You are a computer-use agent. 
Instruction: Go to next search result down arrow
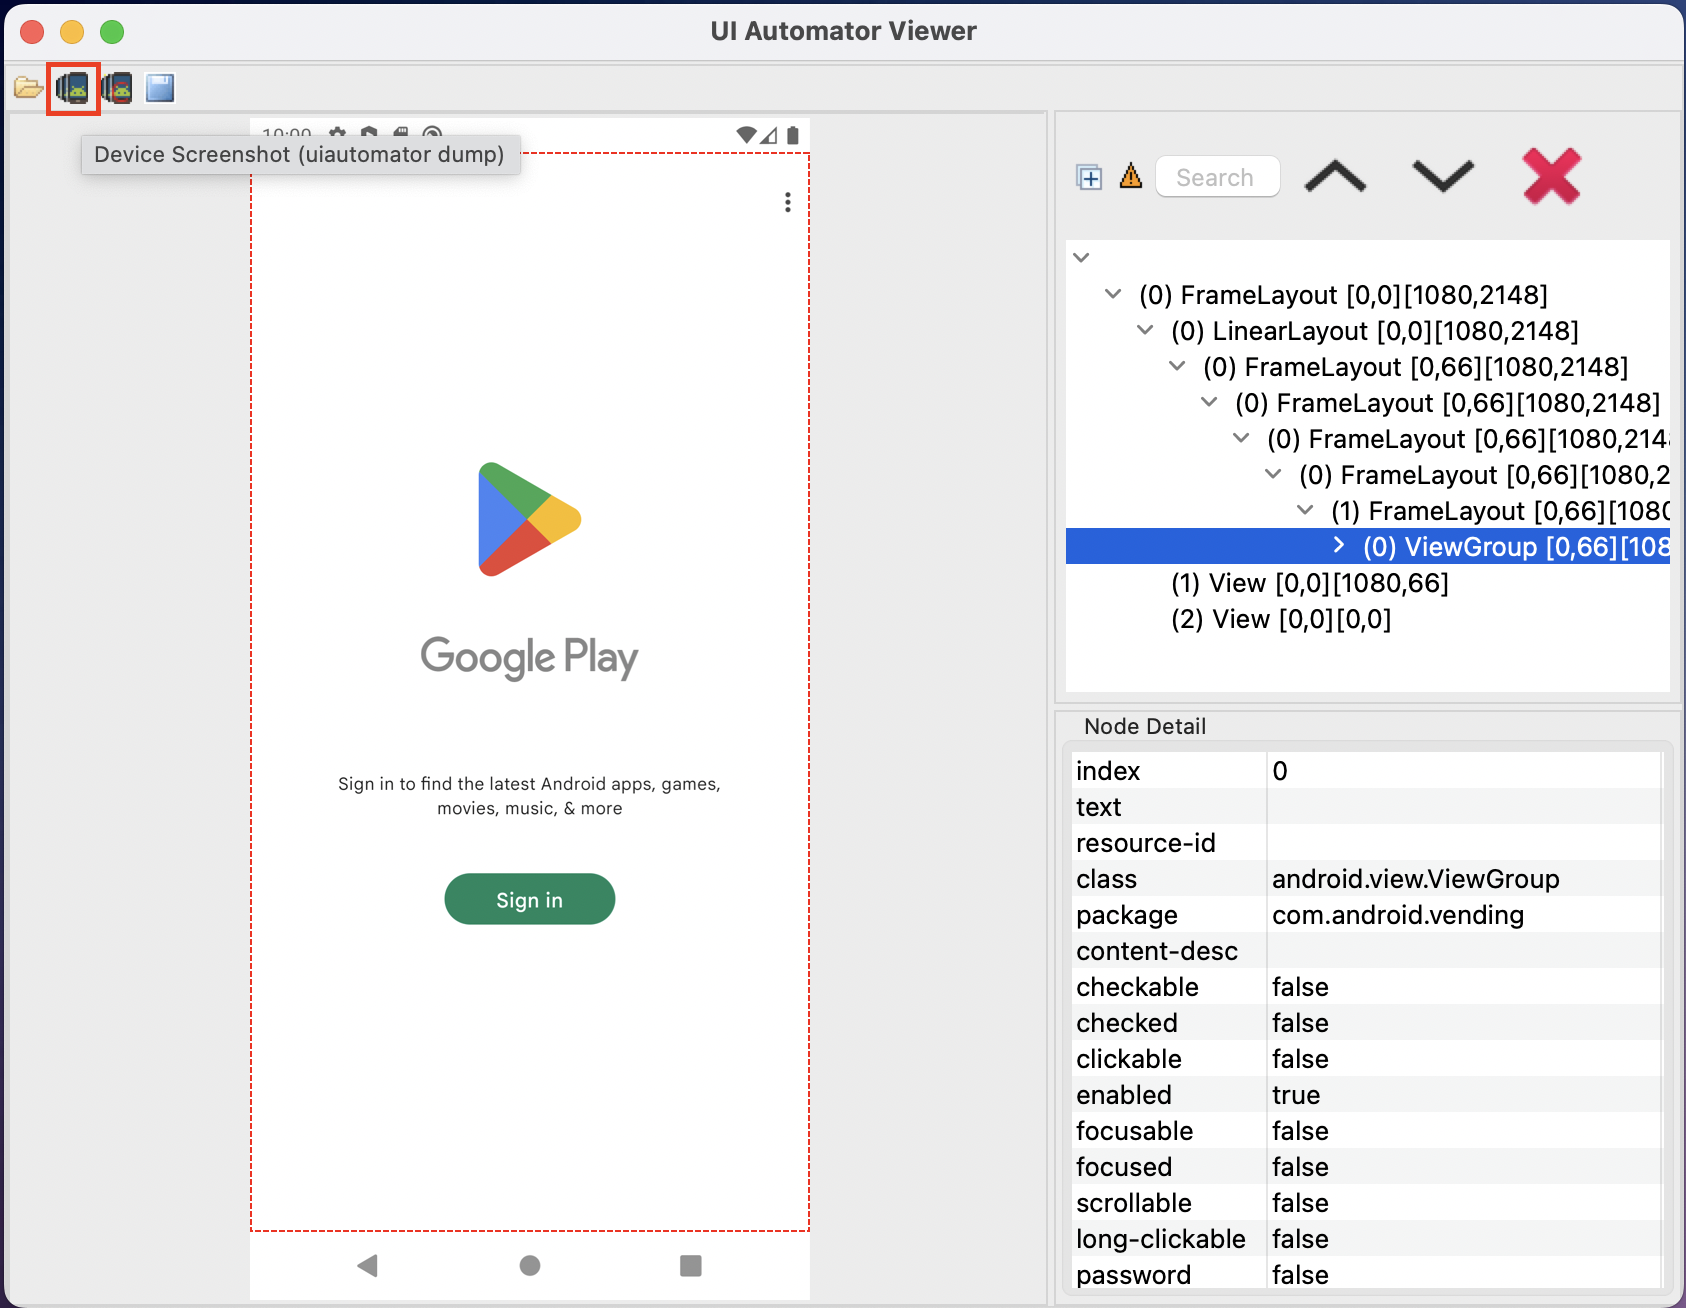click(x=1443, y=177)
